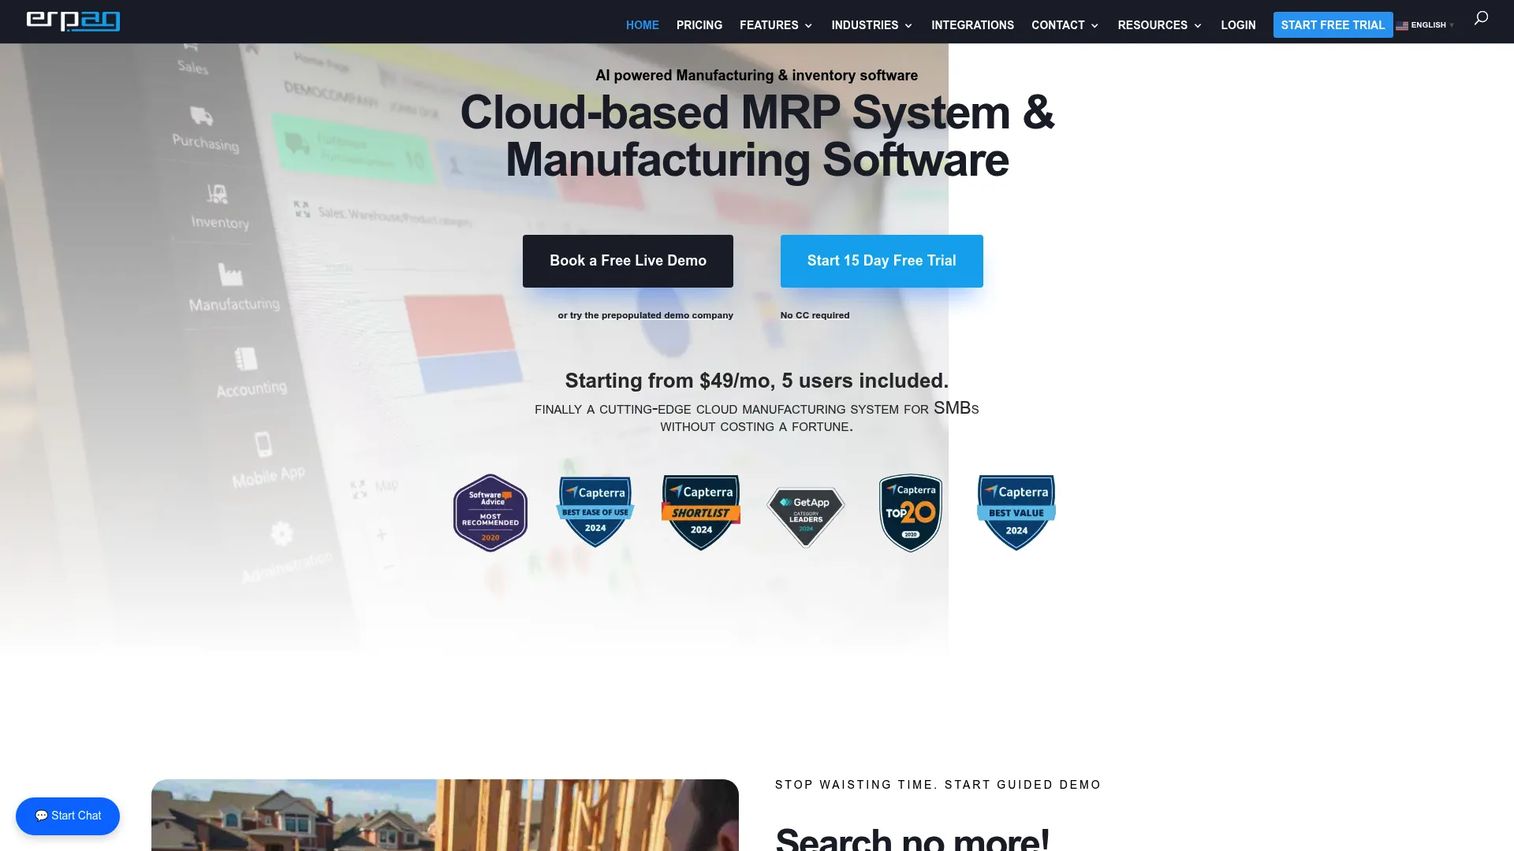Click the construction photo thumbnail

point(445,815)
